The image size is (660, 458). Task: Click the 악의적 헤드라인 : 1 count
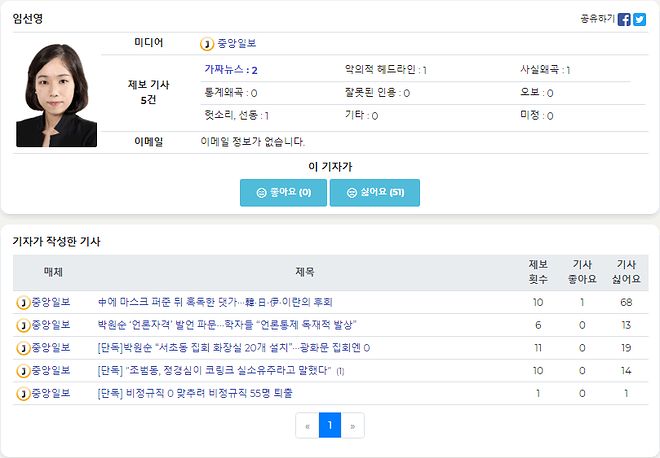click(x=386, y=69)
